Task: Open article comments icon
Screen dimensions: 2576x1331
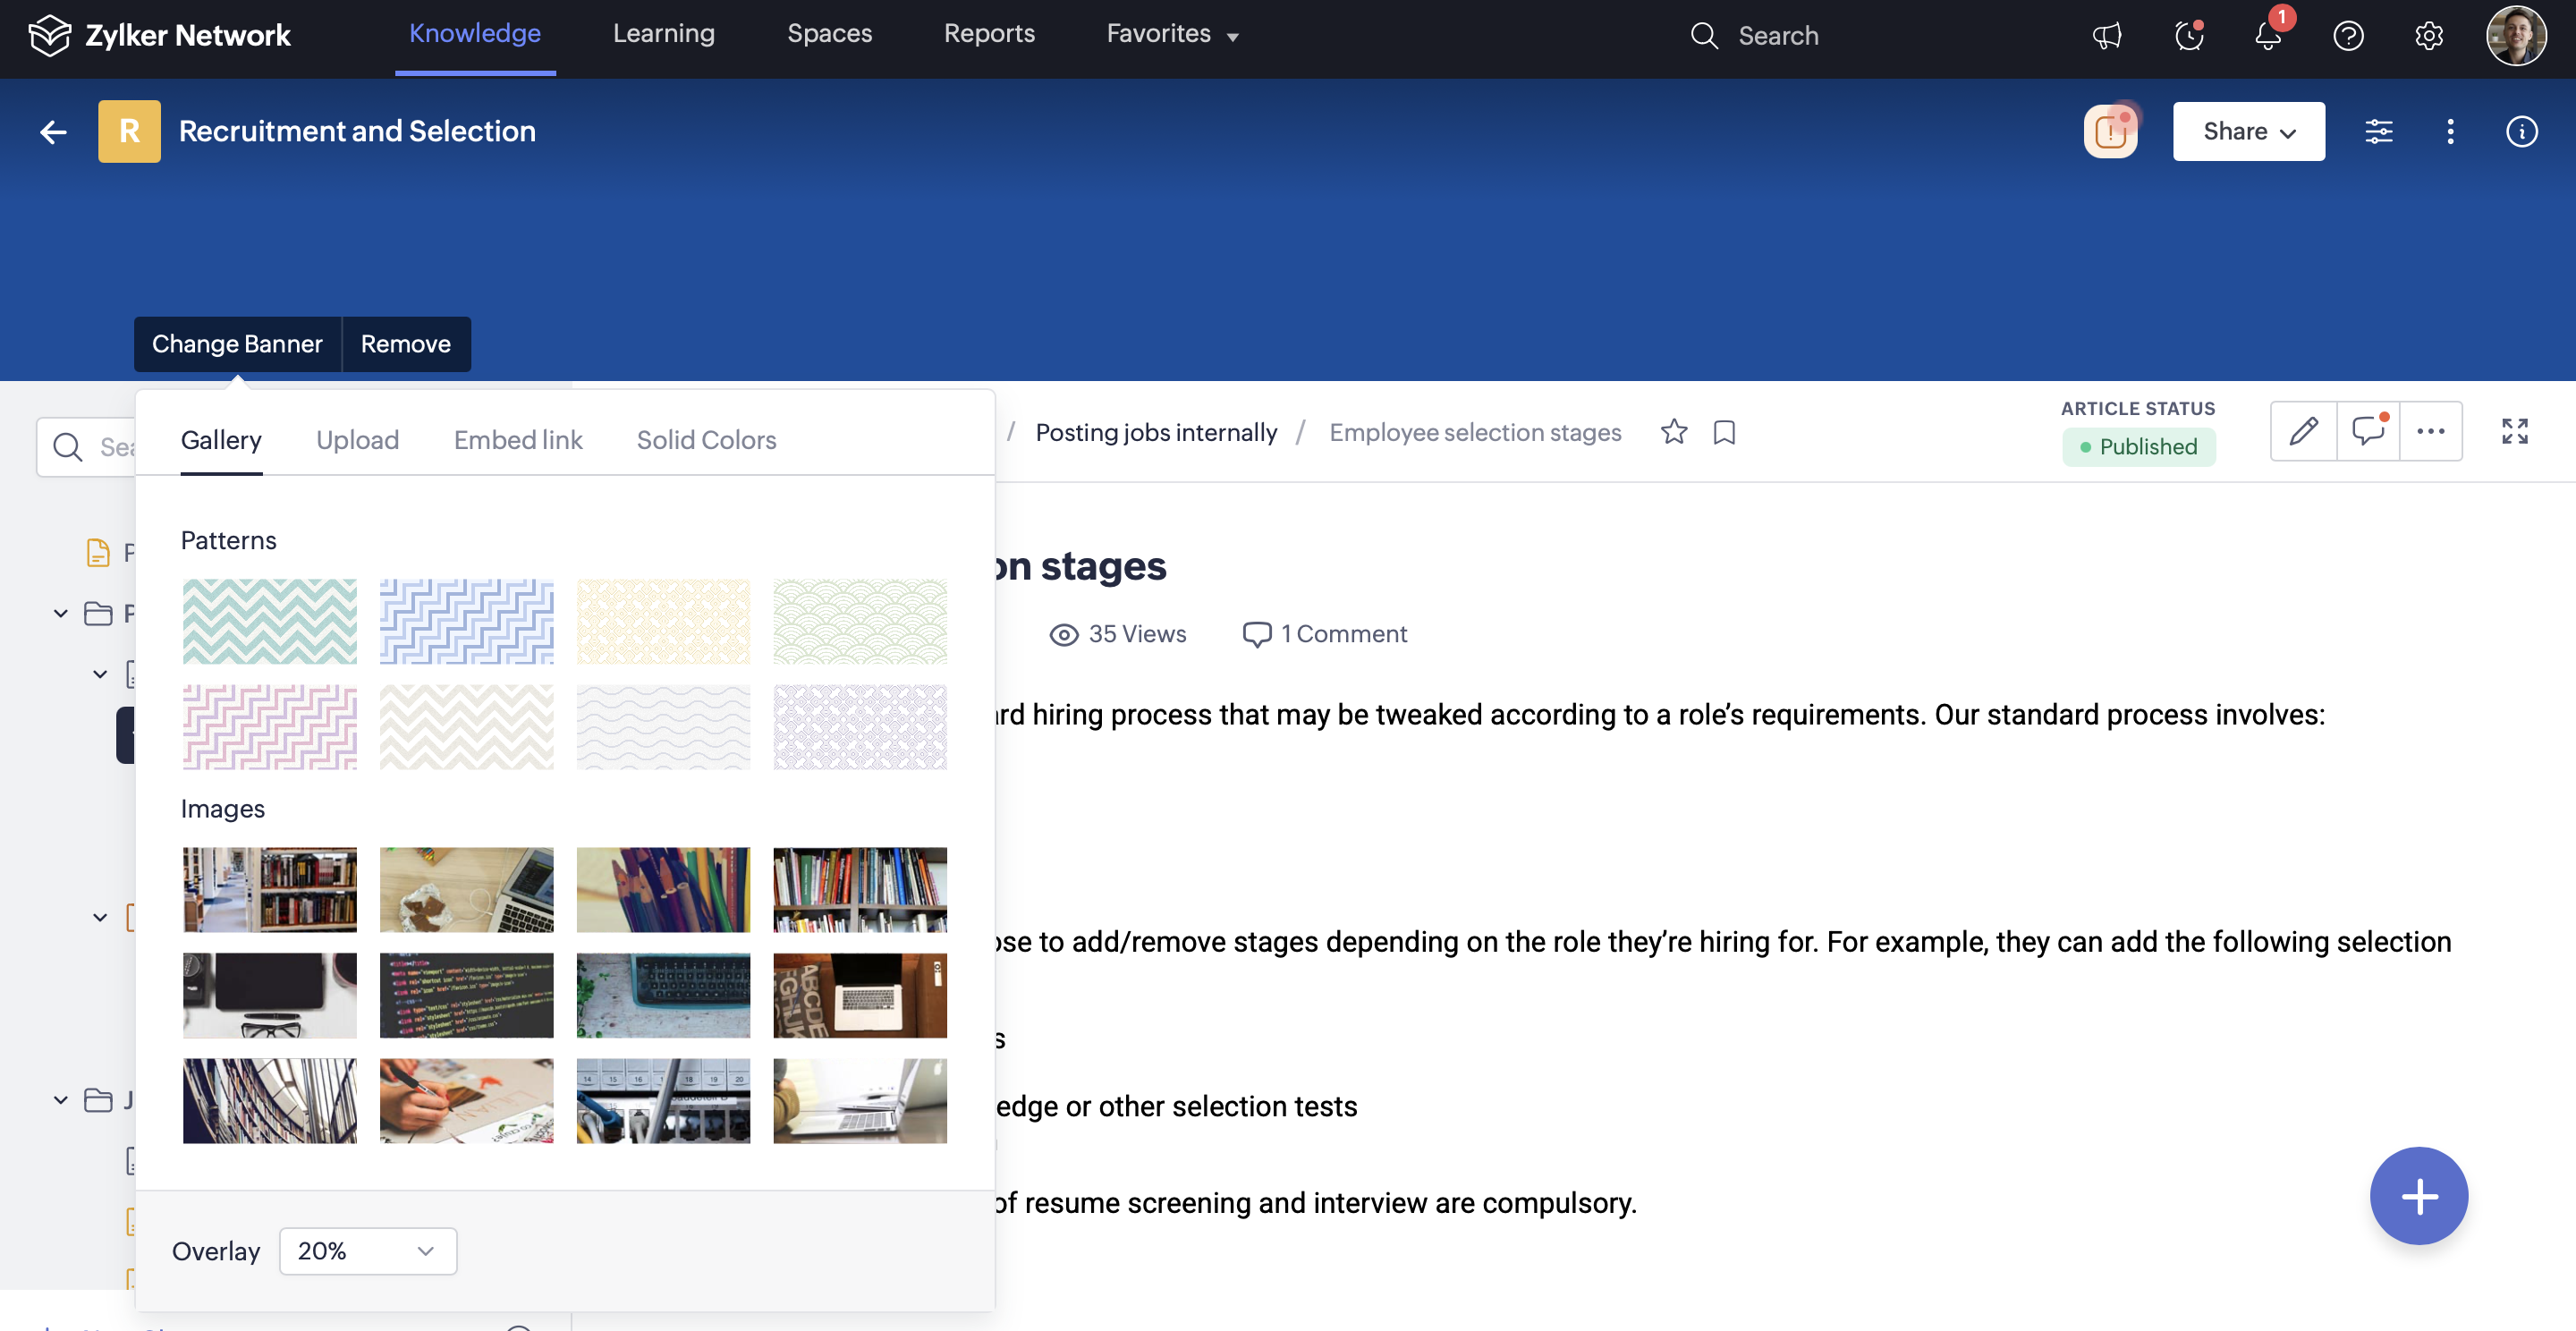Action: (x=2368, y=431)
